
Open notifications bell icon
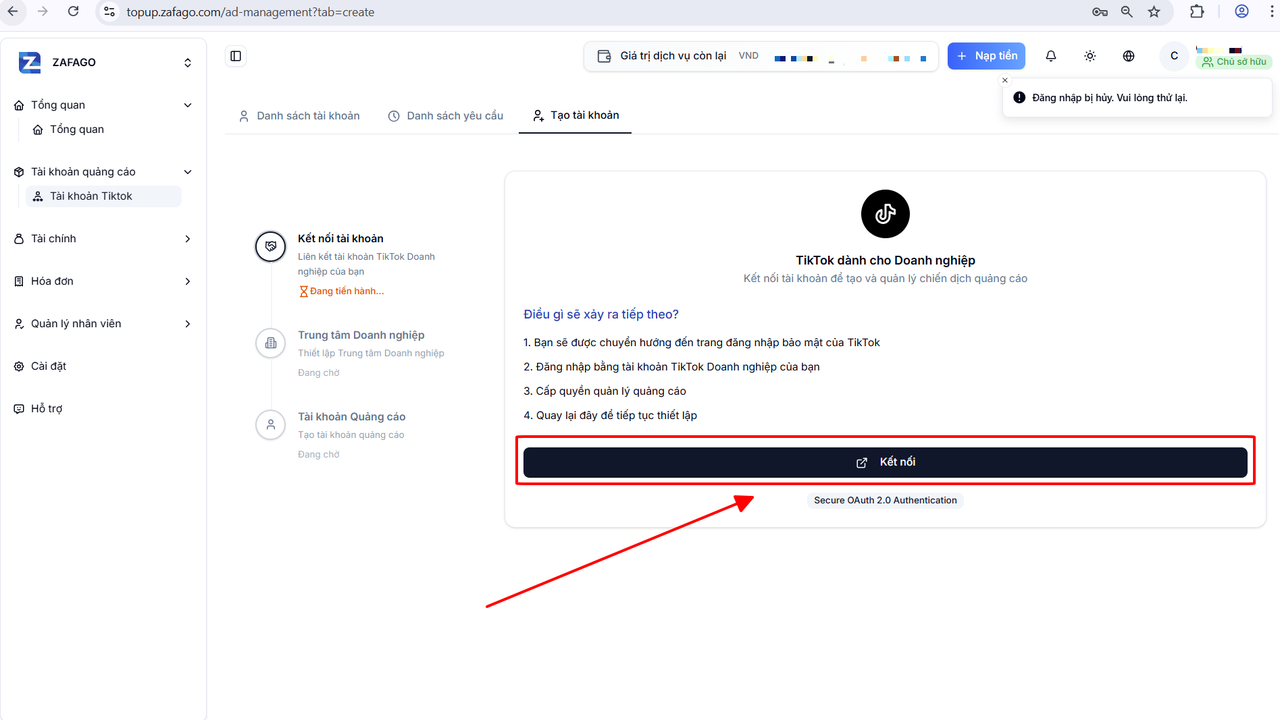[x=1051, y=56]
